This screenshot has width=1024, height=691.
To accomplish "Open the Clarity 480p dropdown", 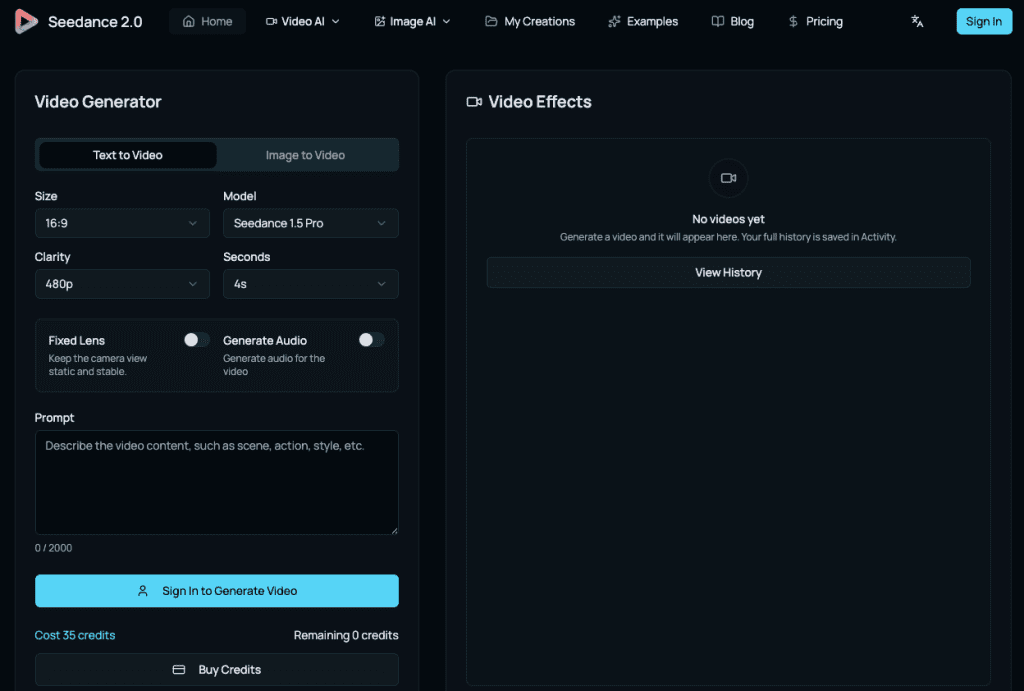I will [x=122, y=284].
